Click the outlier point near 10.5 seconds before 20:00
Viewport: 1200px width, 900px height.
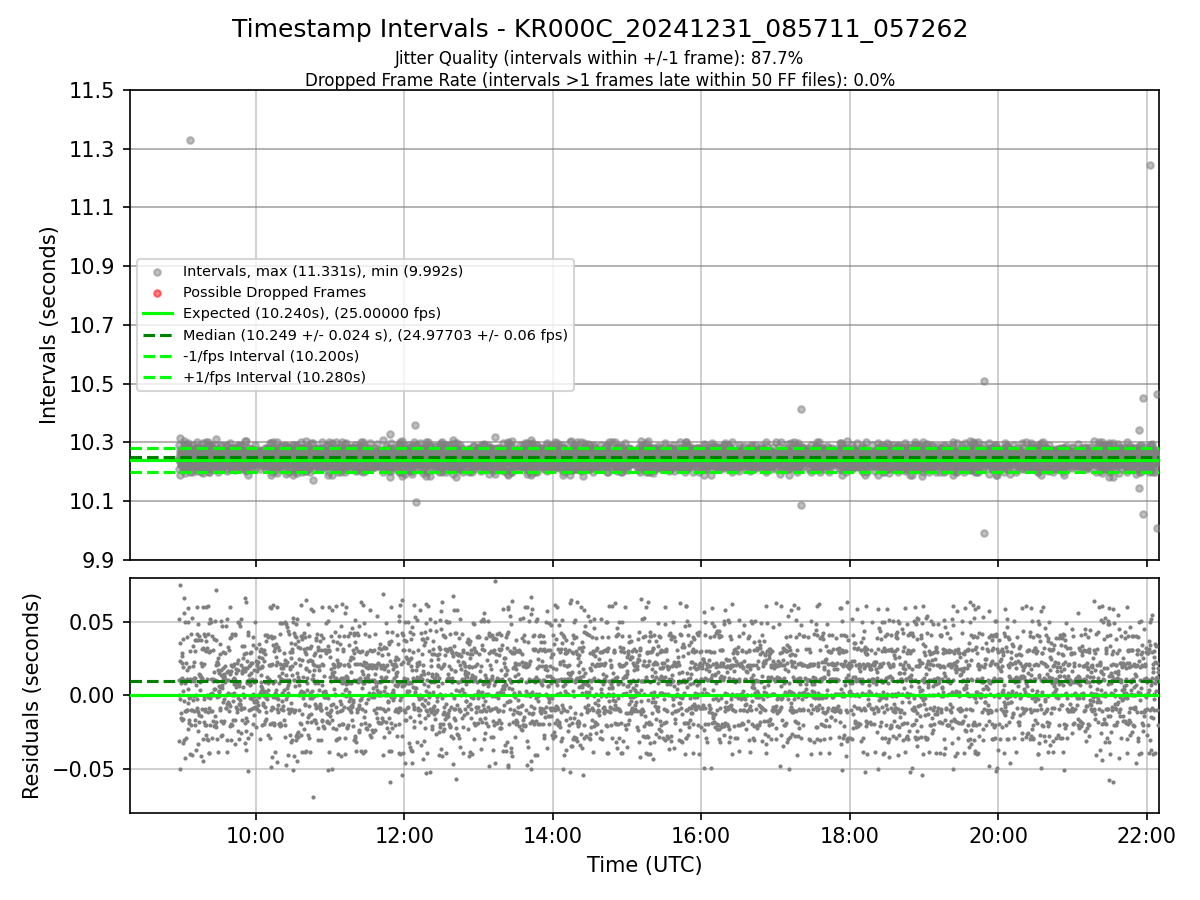click(x=984, y=381)
